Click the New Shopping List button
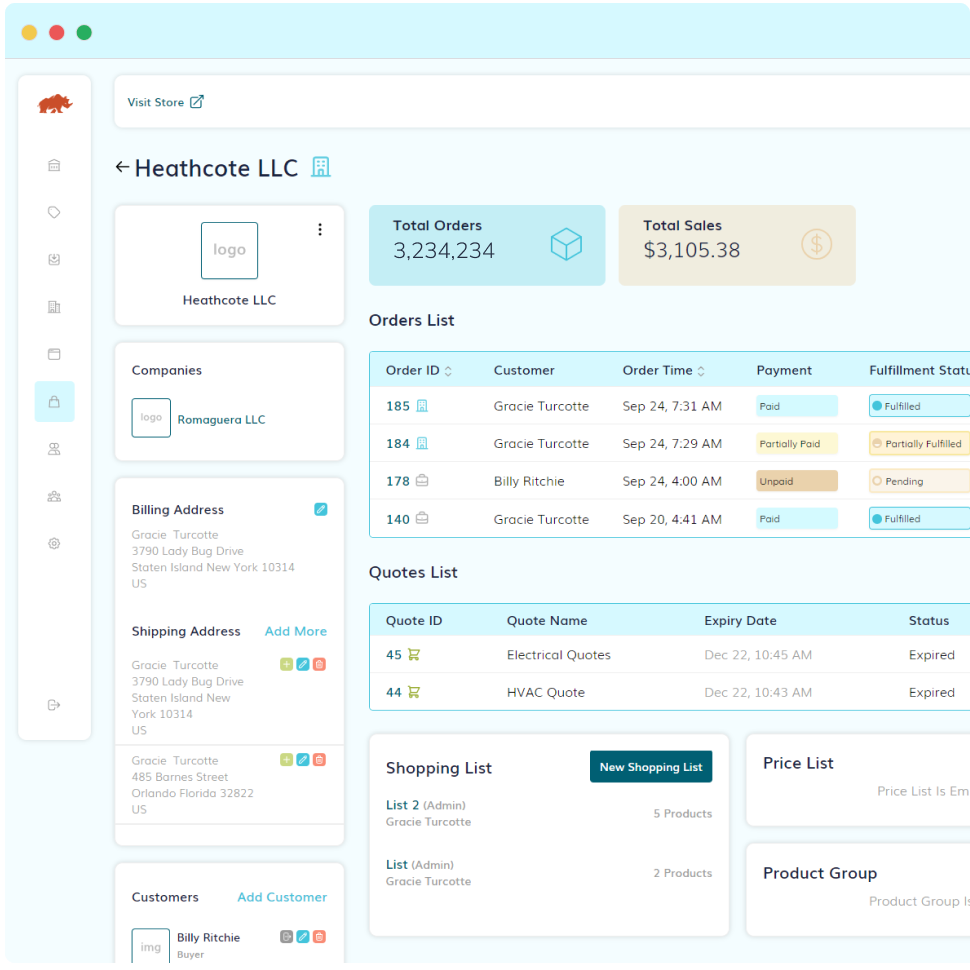 click(x=651, y=767)
